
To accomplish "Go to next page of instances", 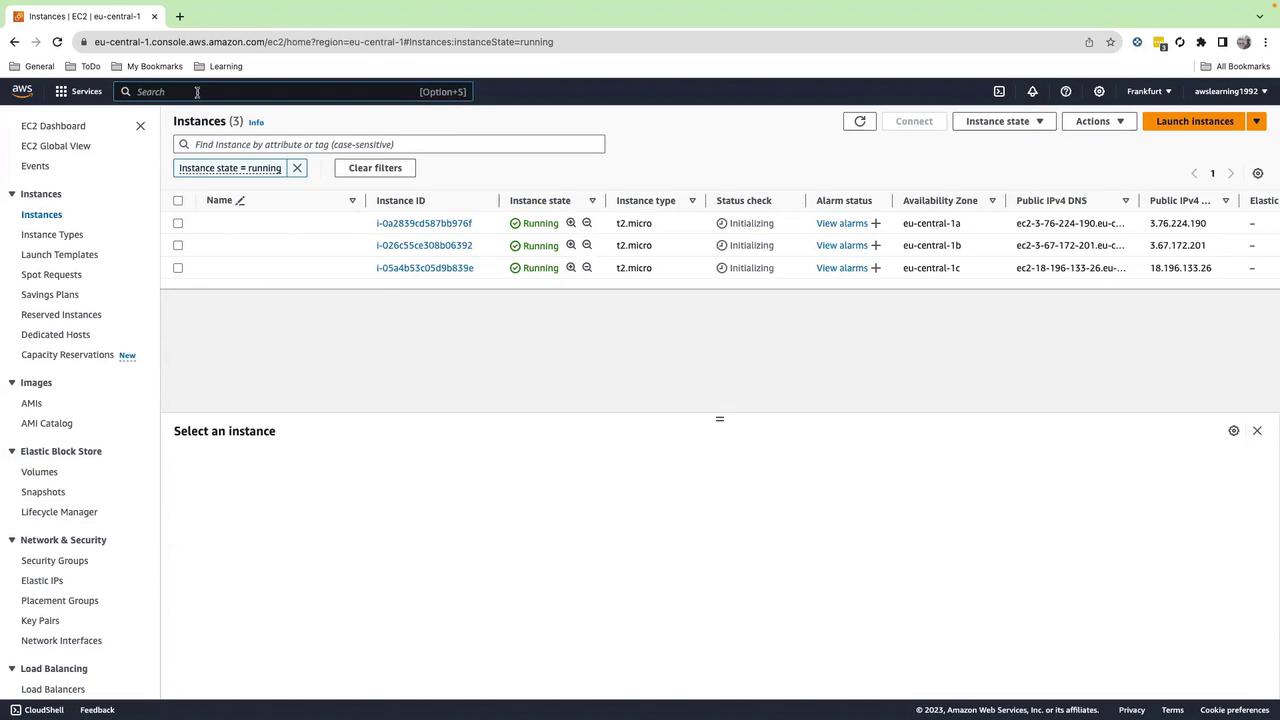I will (x=1231, y=173).
